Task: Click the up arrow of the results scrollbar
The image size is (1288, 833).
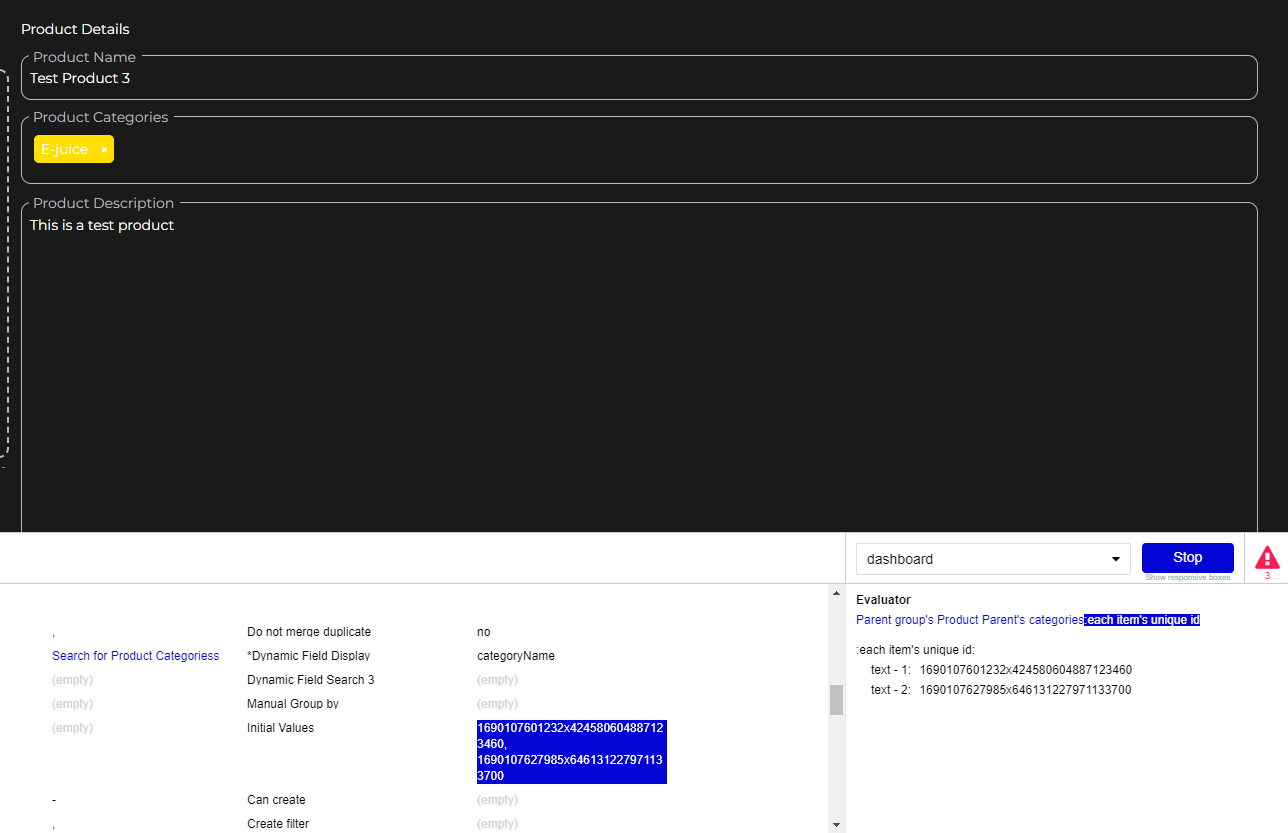Action: (836, 592)
